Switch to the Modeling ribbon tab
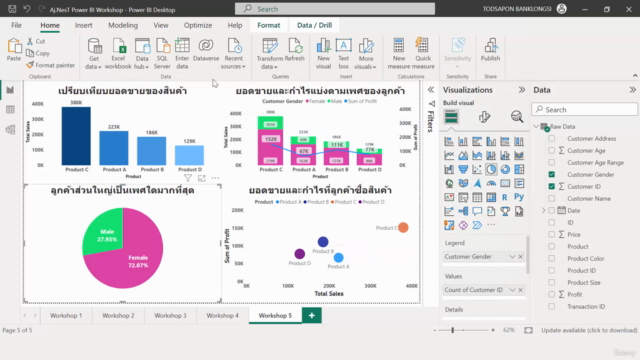640x360 pixels. pos(123,25)
